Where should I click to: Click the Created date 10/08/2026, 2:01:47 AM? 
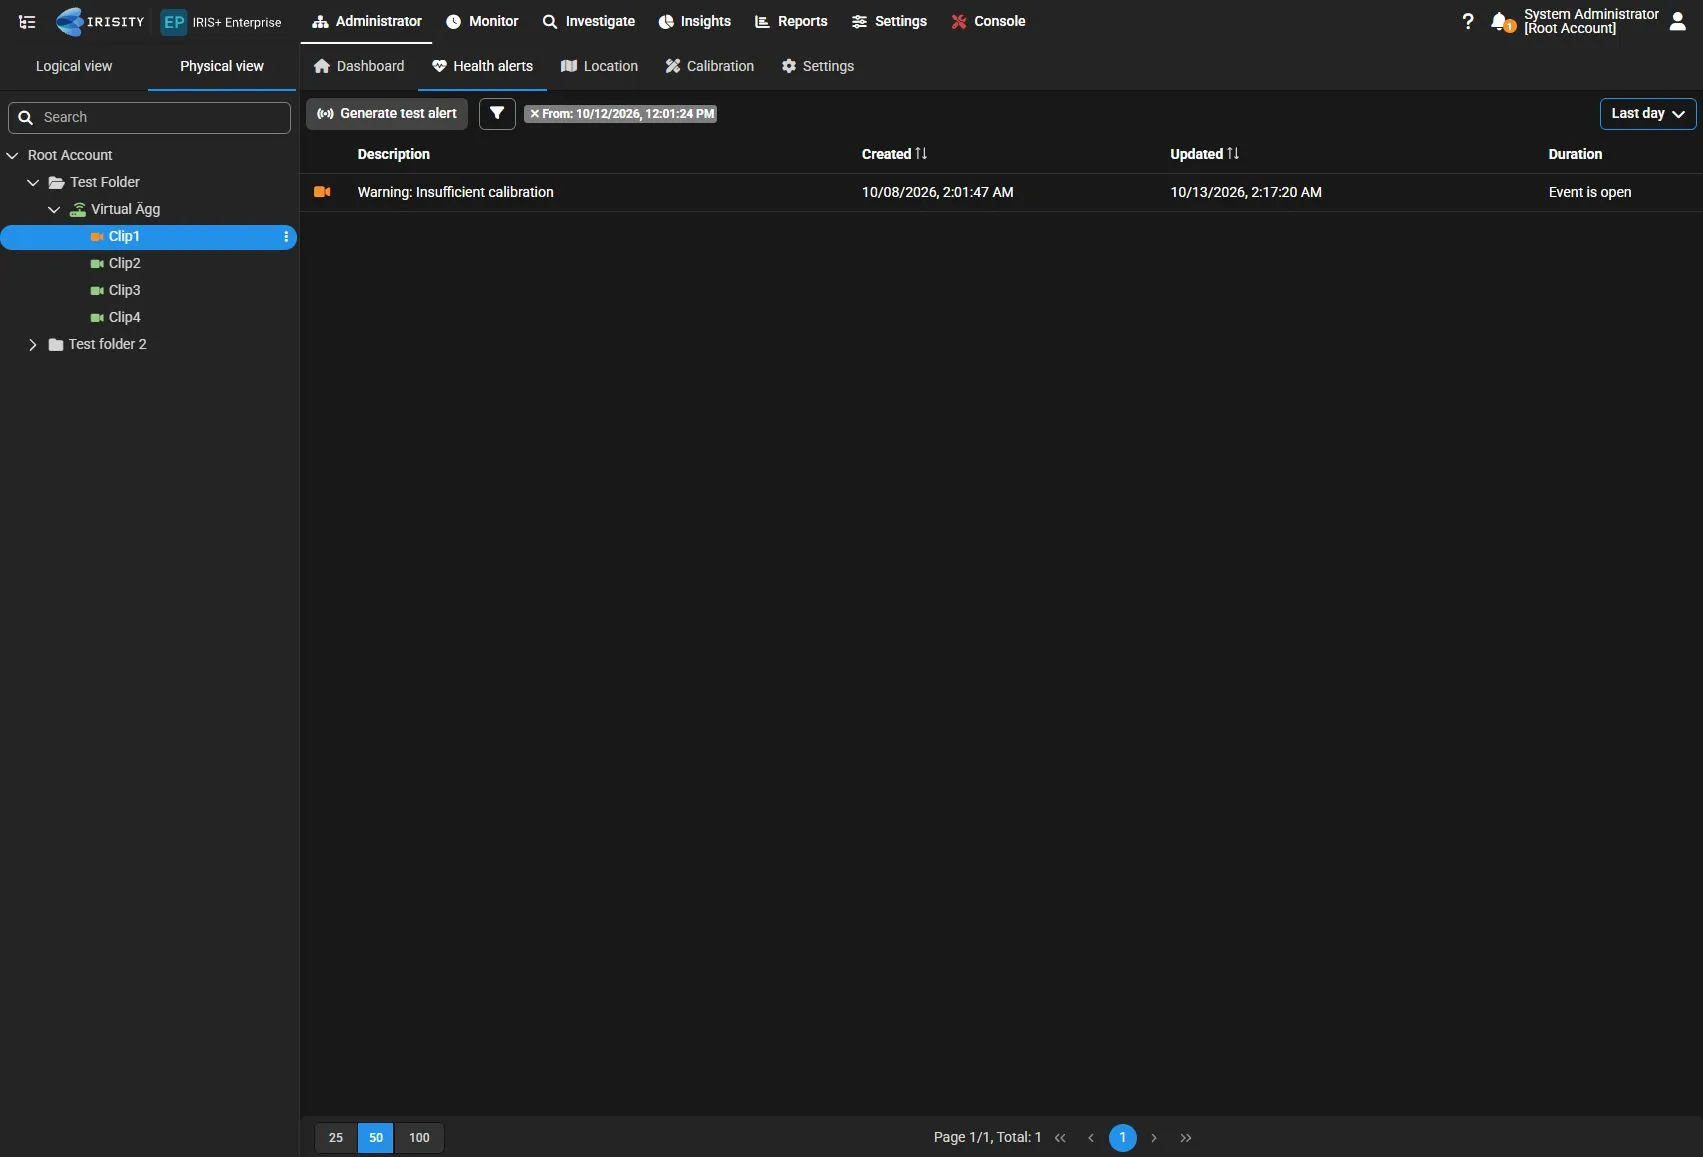pos(938,193)
